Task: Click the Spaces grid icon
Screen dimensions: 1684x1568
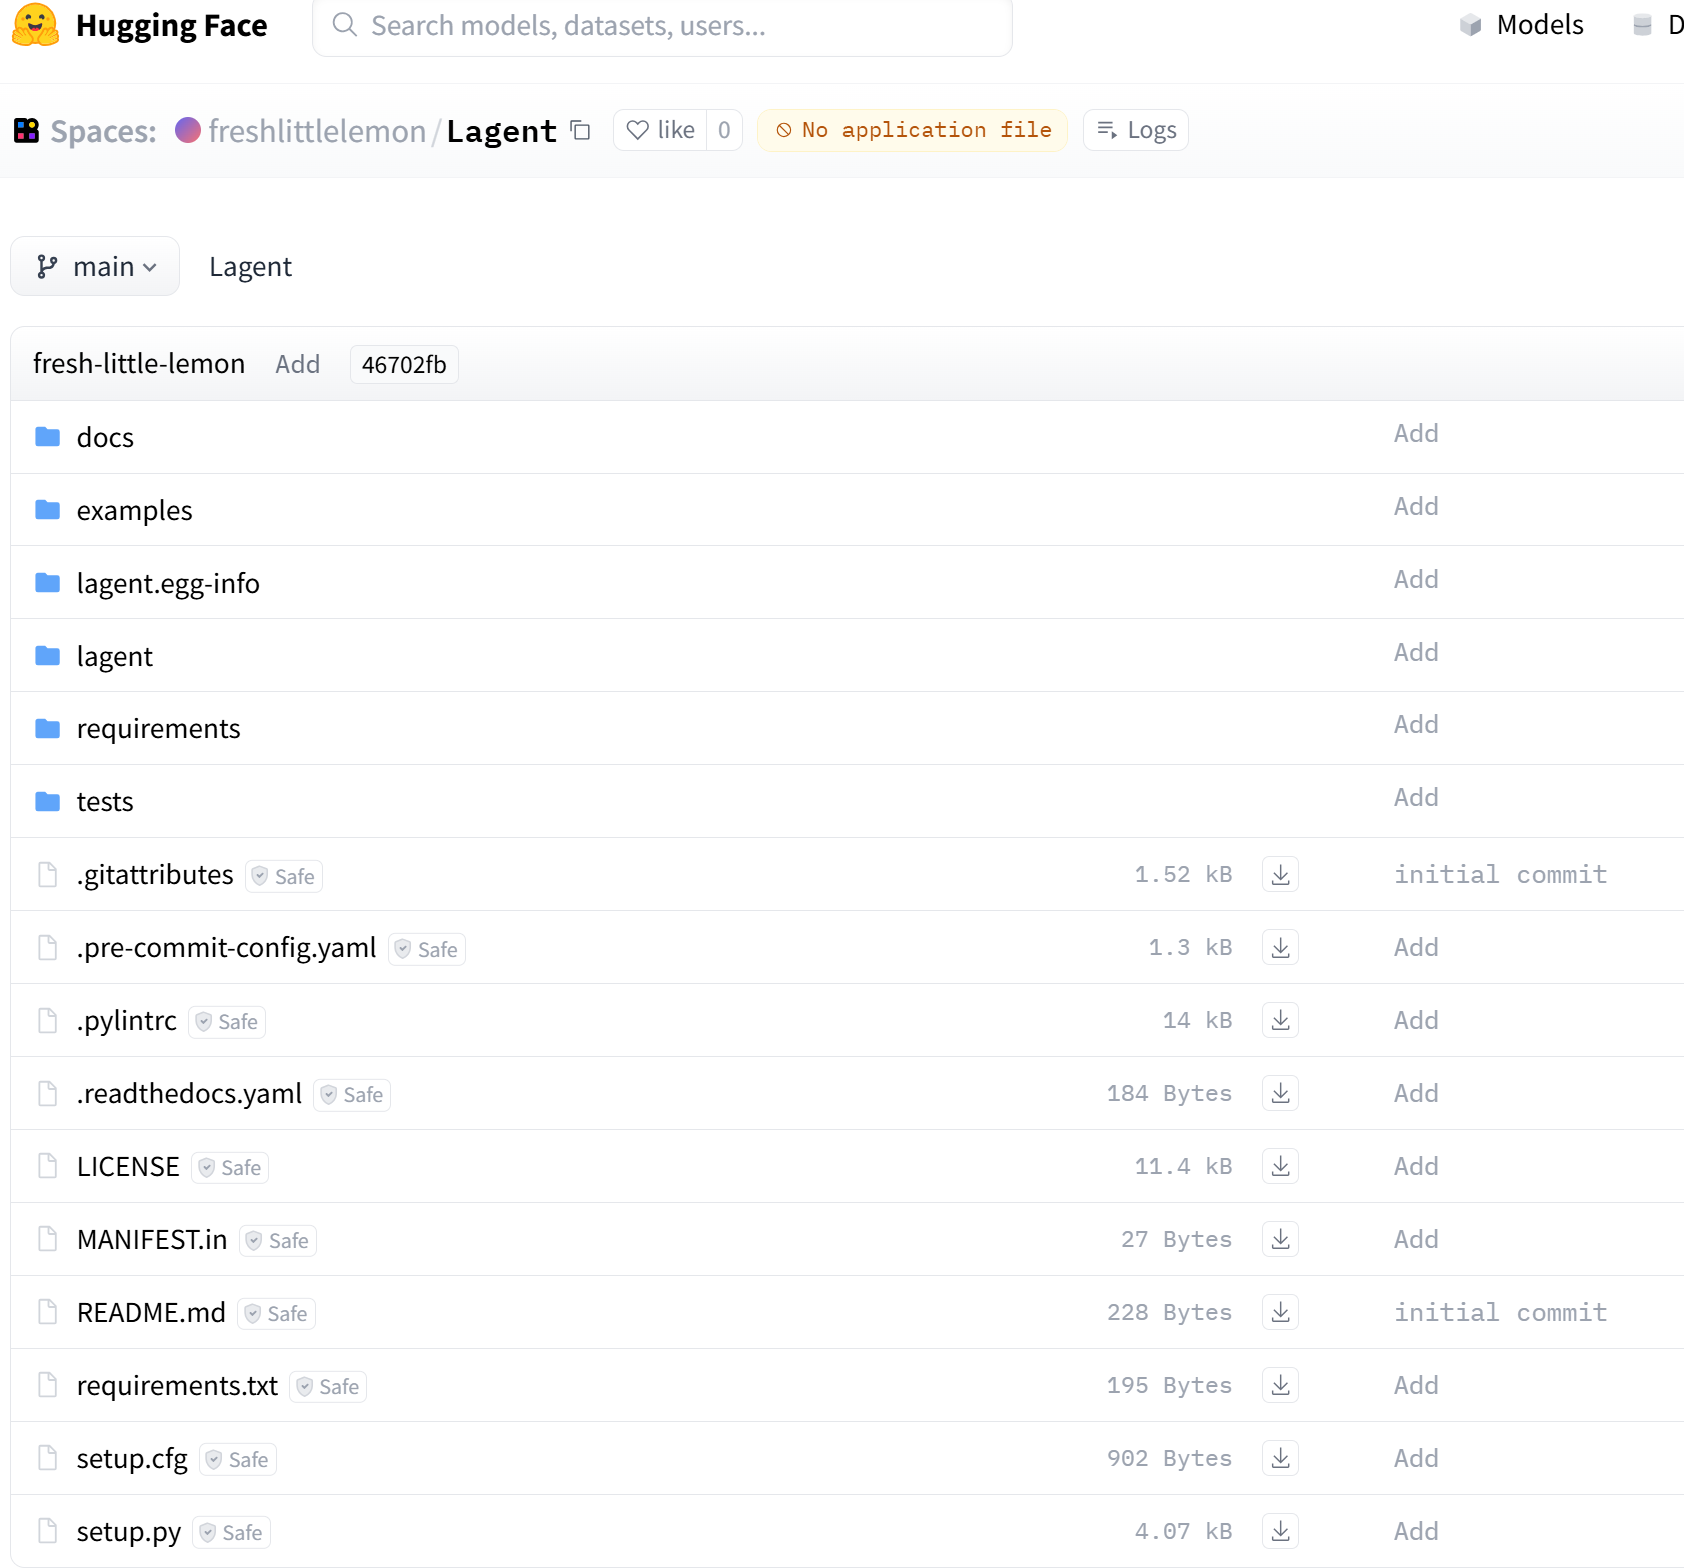Action: pos(26,130)
